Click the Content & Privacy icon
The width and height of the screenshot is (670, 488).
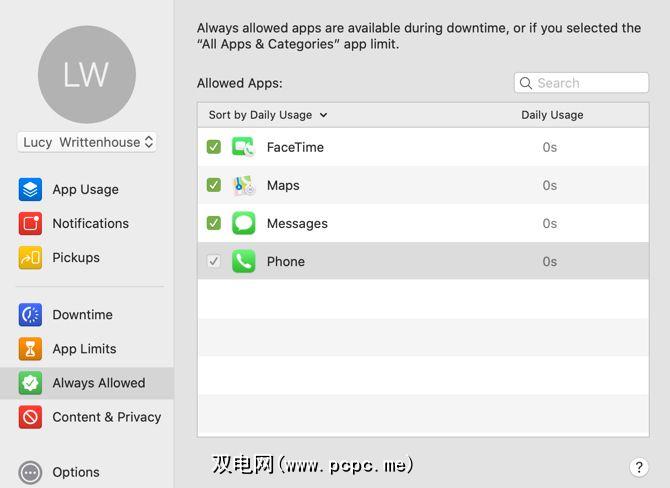click(x=30, y=417)
